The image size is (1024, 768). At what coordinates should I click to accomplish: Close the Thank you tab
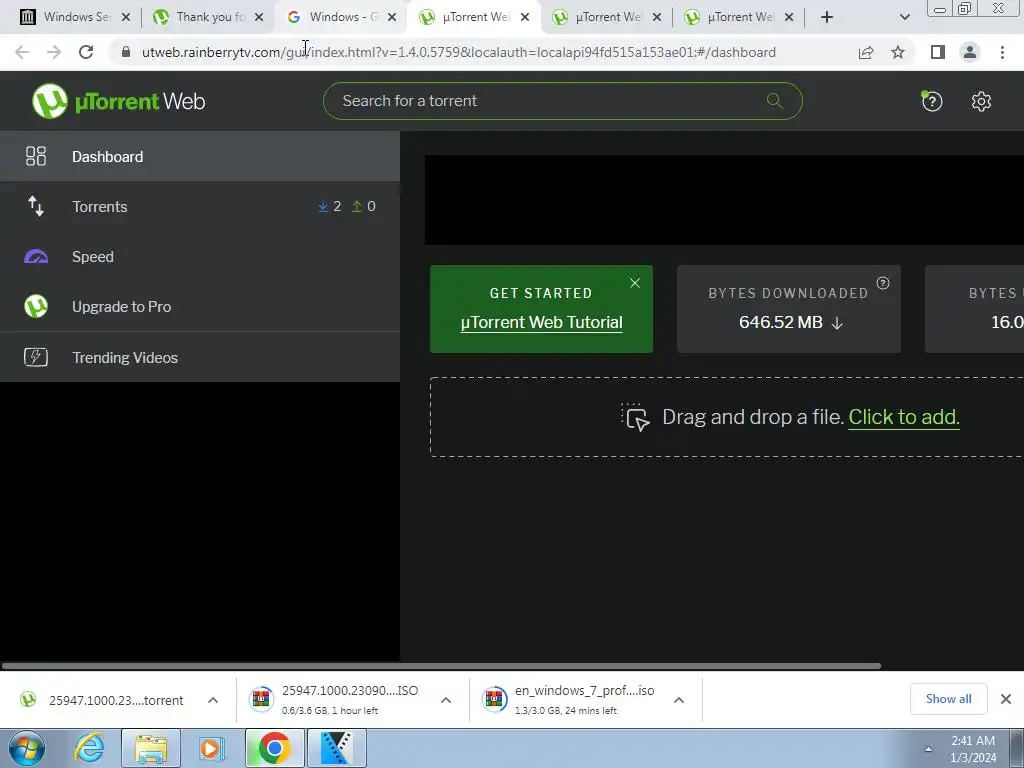coord(259,17)
